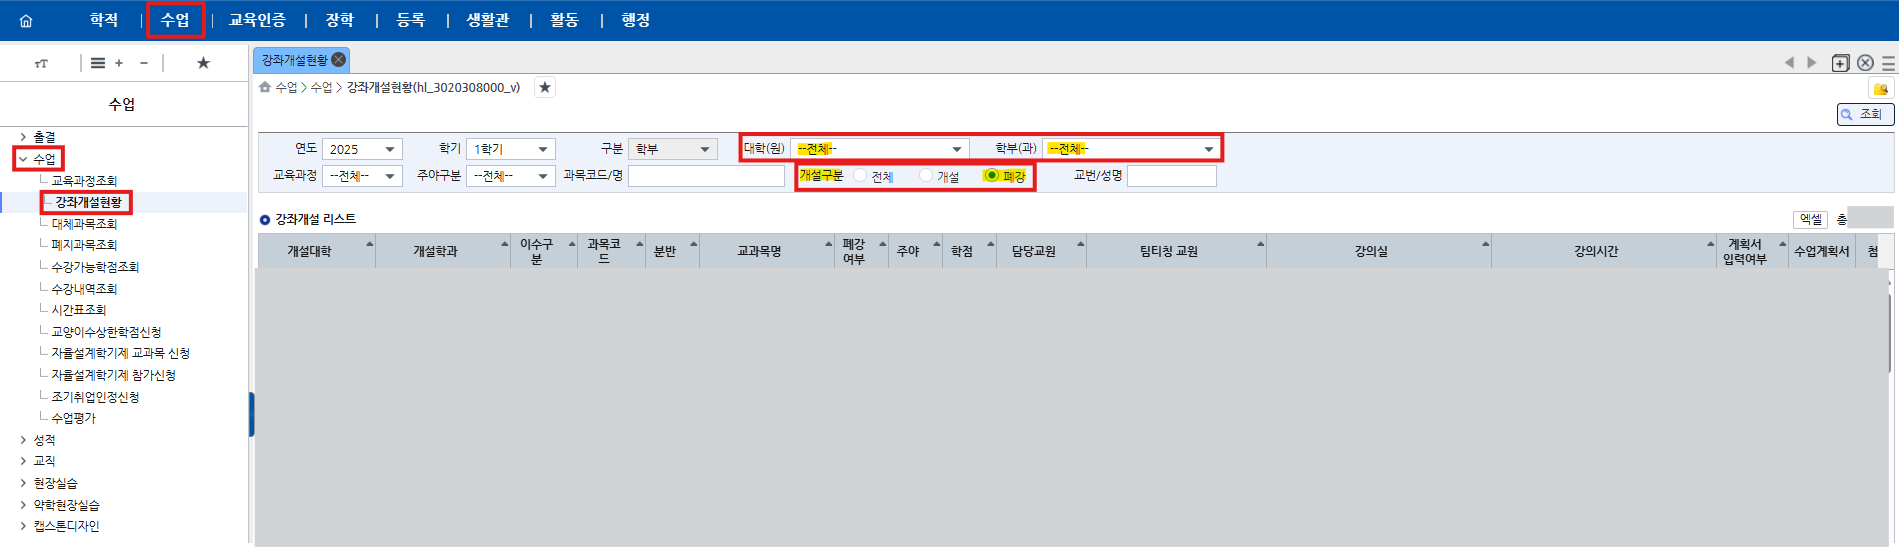Screen dimensions: 1899x547
Task: Click the home icon in top navigation bar
Action: click(26, 21)
